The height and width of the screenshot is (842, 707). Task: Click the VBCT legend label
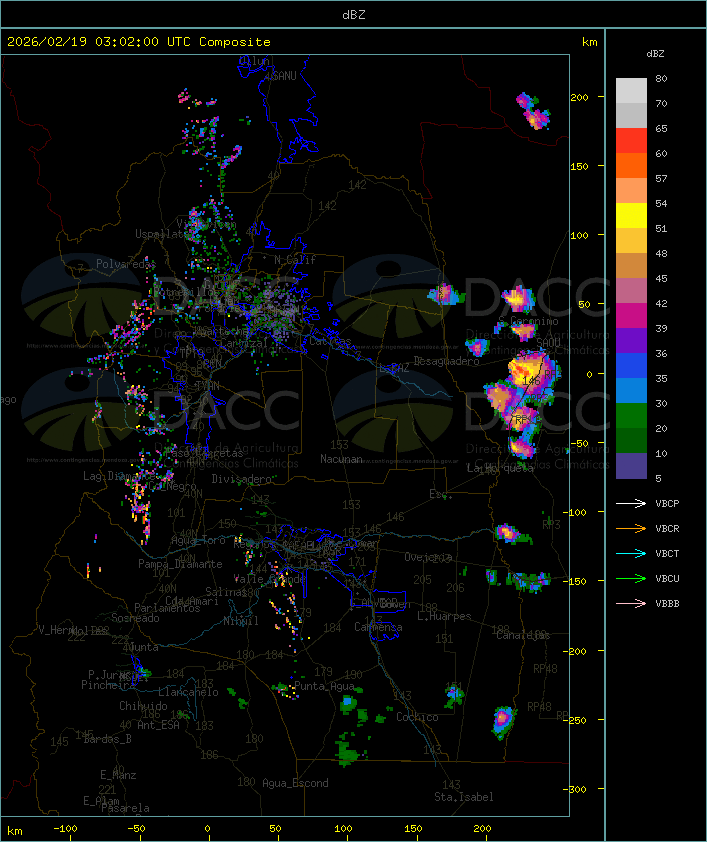667,554
